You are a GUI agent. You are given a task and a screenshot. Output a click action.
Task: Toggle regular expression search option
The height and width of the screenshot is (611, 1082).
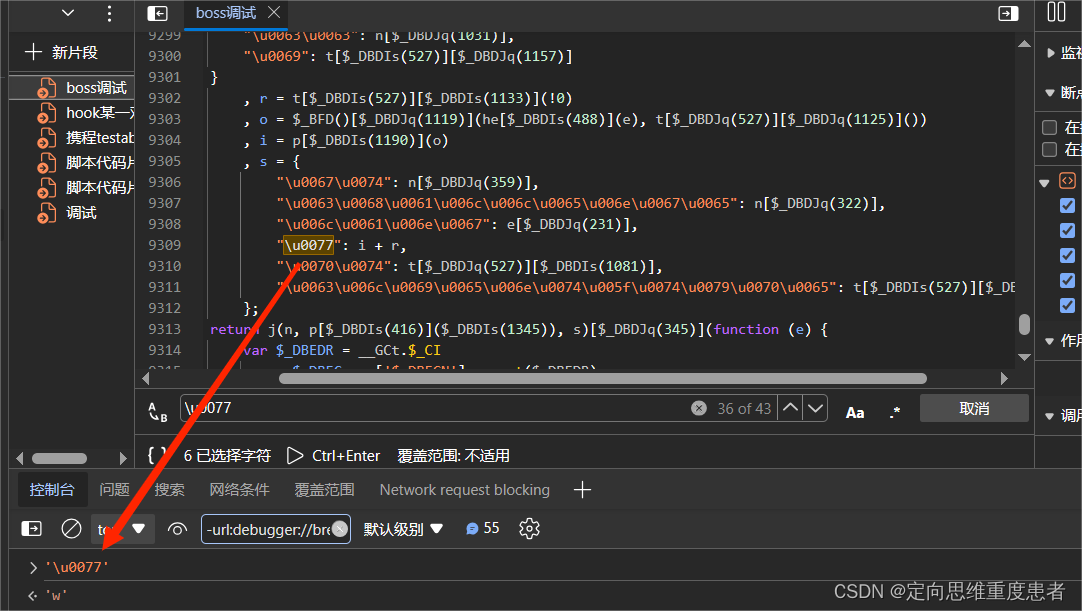[894, 412]
